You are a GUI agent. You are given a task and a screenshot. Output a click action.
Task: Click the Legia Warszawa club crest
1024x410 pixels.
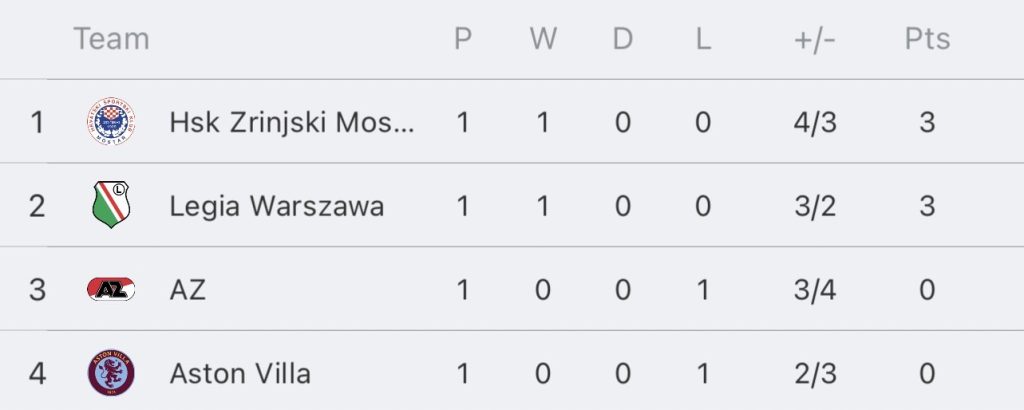click(111, 206)
